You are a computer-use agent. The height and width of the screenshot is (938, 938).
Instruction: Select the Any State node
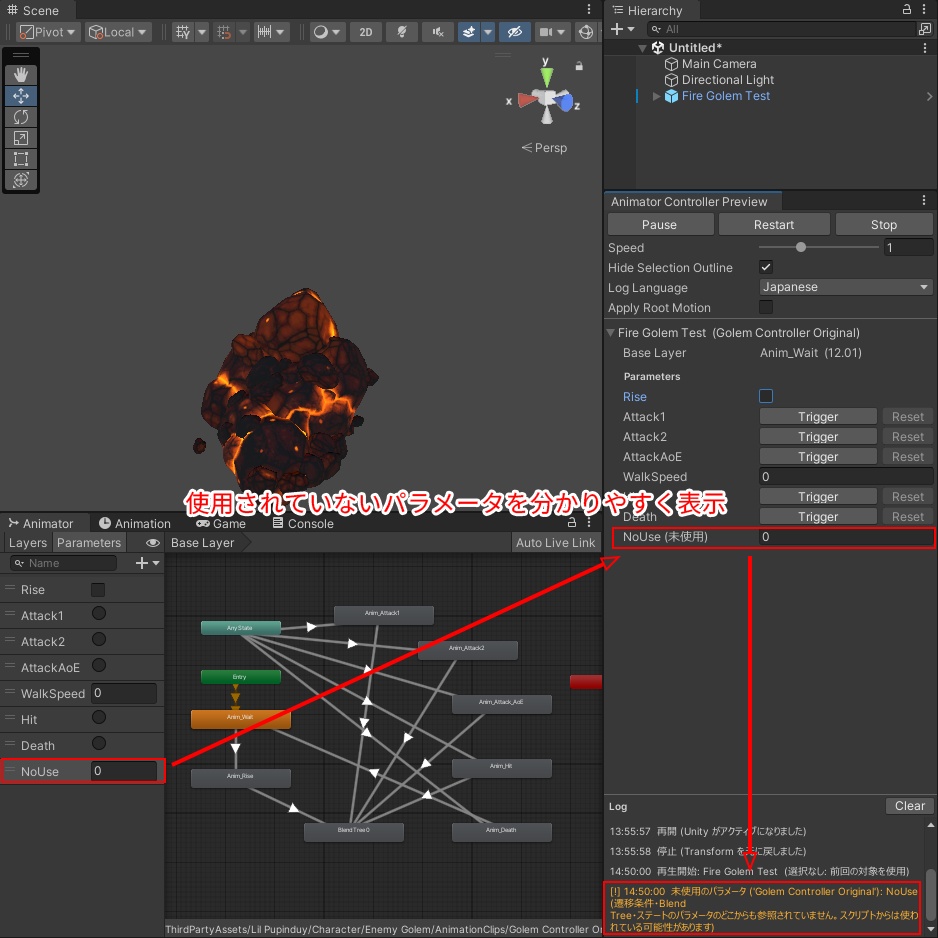coord(240,628)
